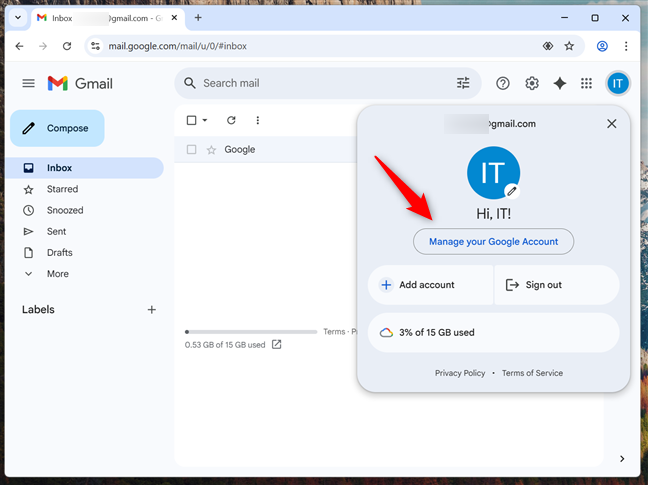This screenshot has height=485, width=648.
Task: Open the 3% of 15 GB used storage
Action: click(x=493, y=333)
